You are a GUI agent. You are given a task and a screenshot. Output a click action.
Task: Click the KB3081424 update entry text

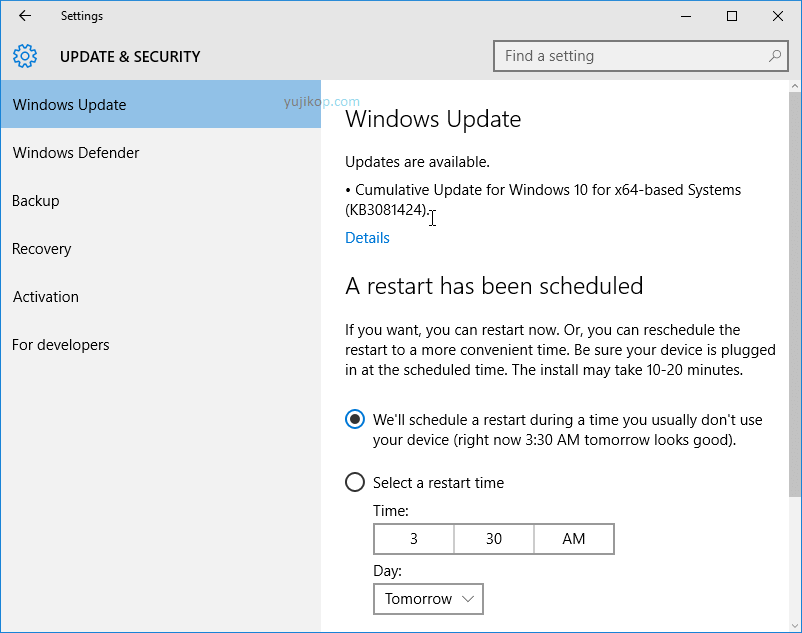click(x=543, y=199)
